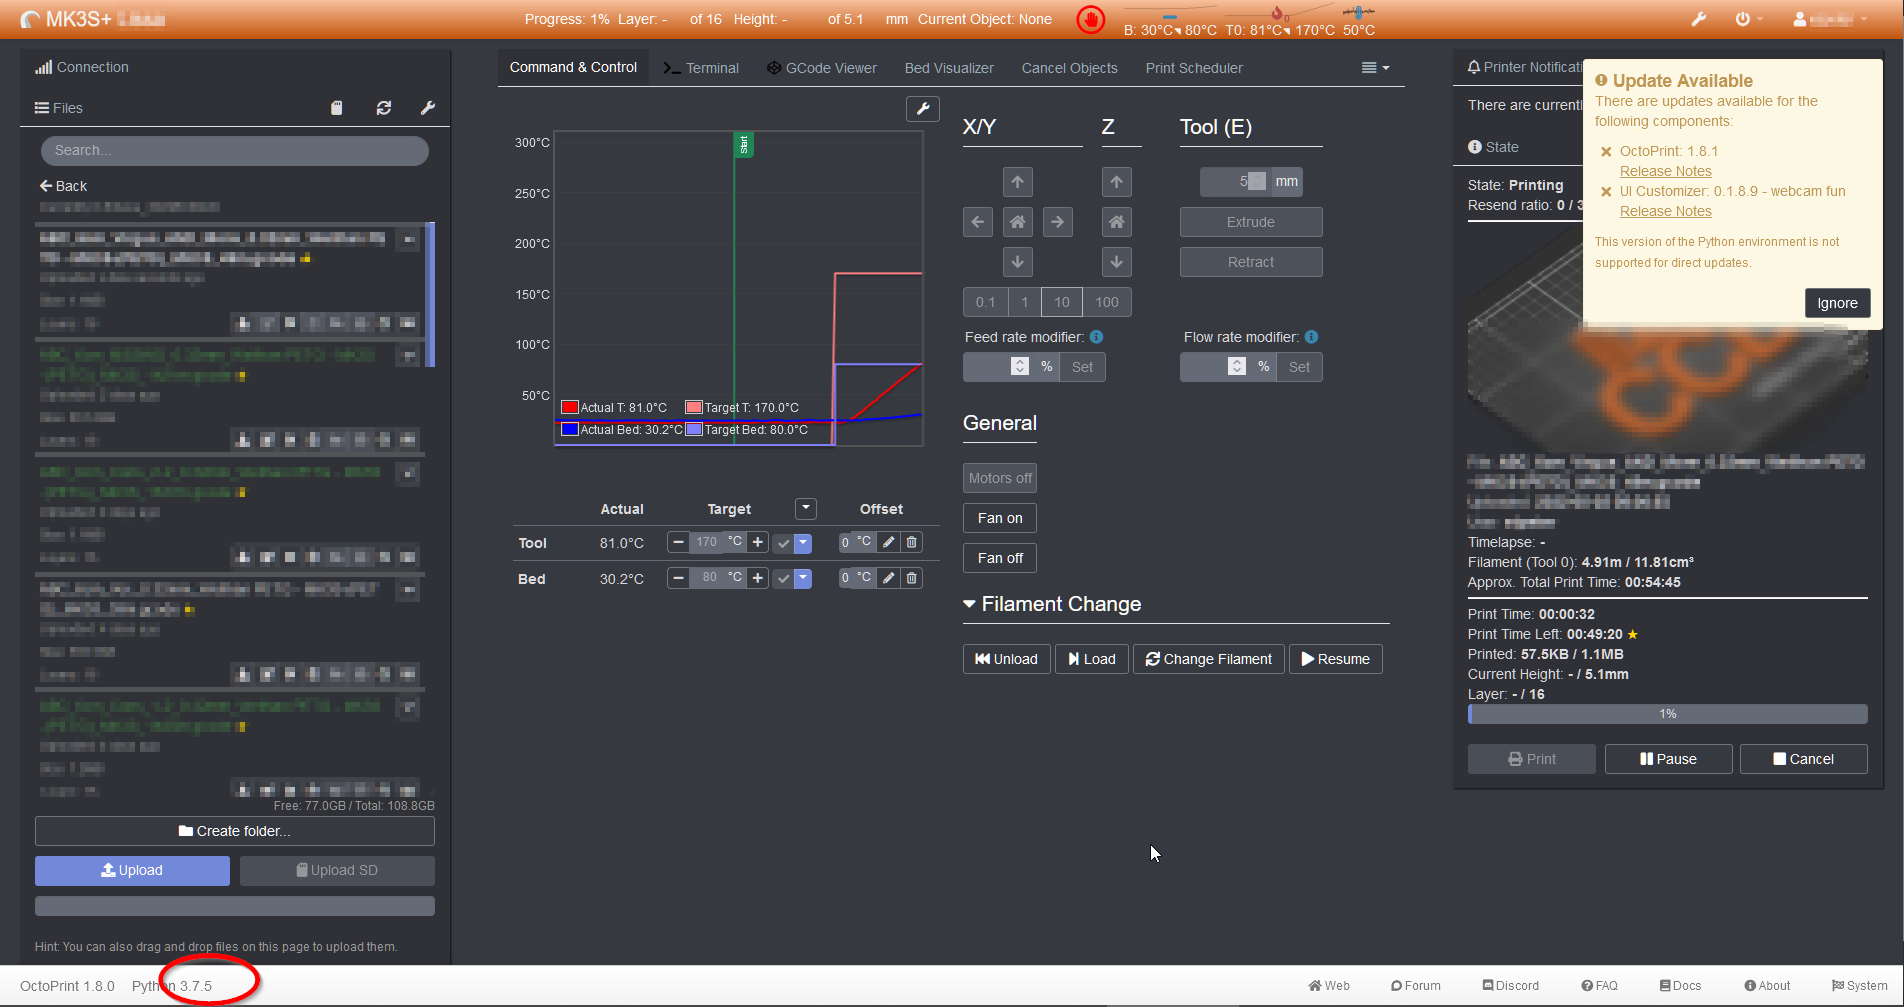Open GCode Viewer tab
Viewport: 1904px width, 1007px height.
(822, 68)
